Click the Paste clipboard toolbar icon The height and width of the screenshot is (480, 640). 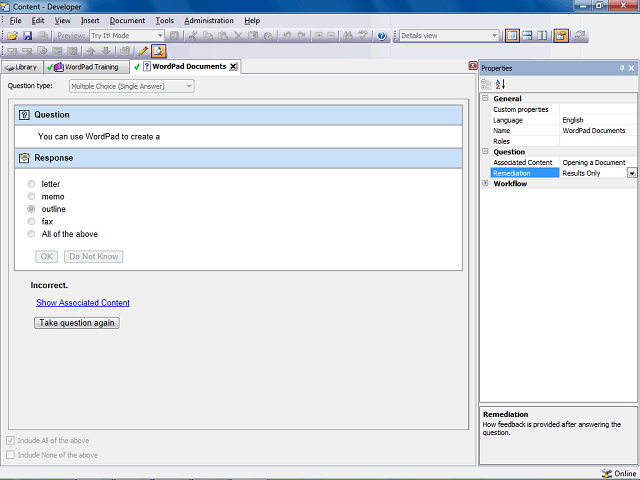tap(223, 36)
